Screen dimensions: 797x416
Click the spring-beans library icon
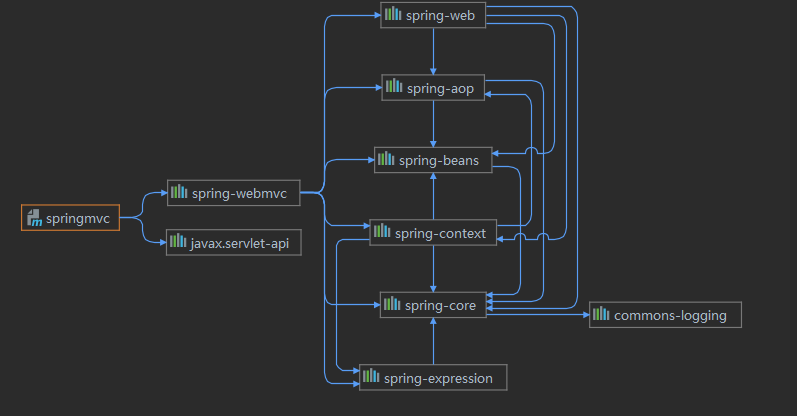[386, 159]
